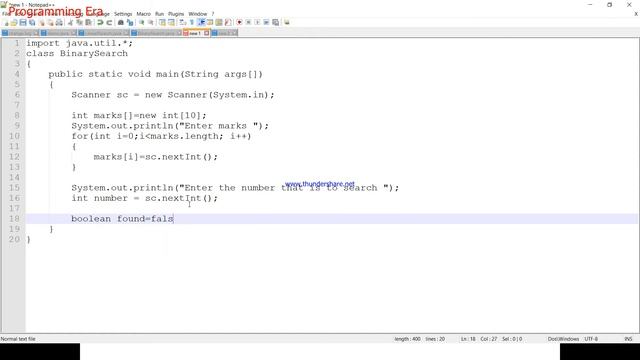
Task: Open user defined language icon
Action: [x=210, y=22]
